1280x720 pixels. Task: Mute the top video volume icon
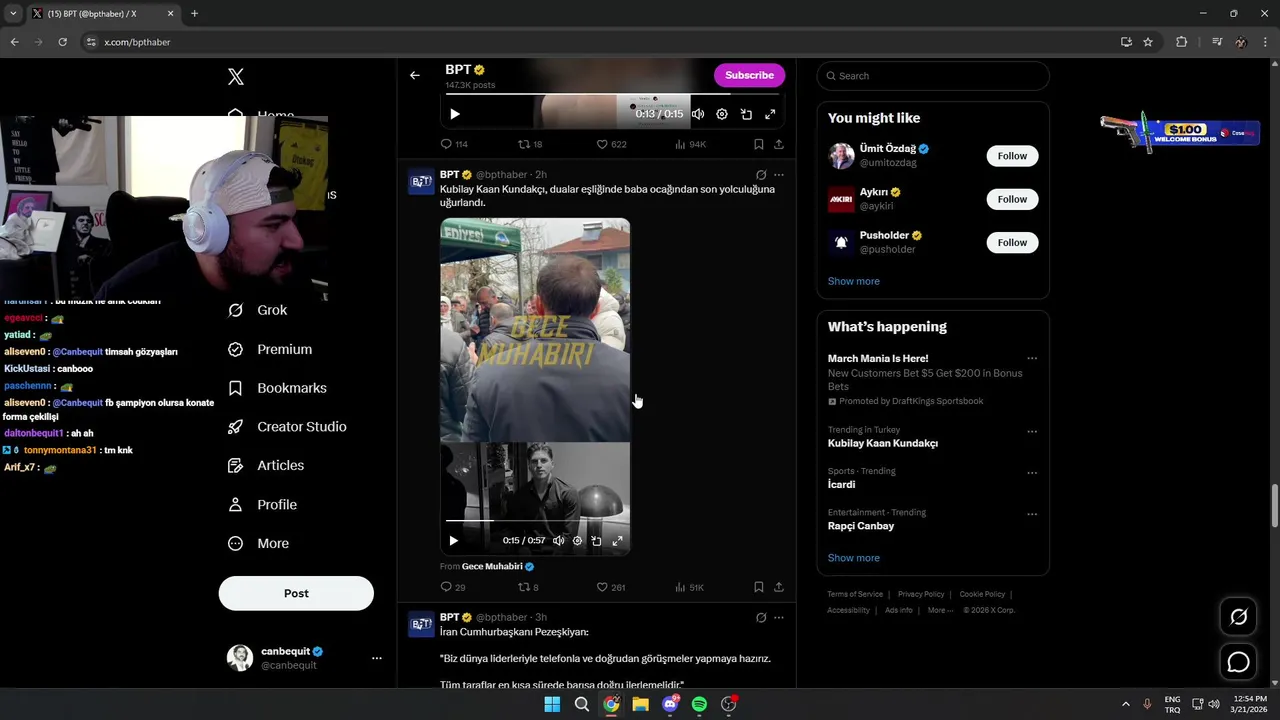pos(698,114)
